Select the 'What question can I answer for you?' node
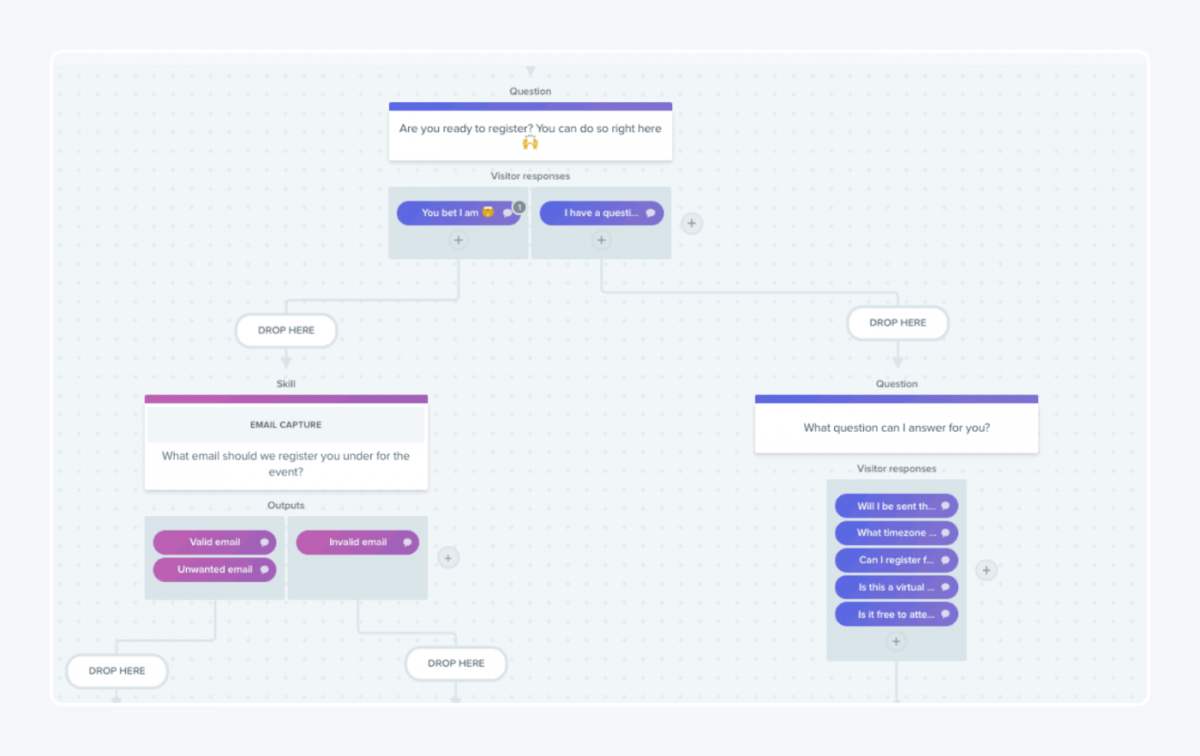1200x756 pixels. coord(896,425)
